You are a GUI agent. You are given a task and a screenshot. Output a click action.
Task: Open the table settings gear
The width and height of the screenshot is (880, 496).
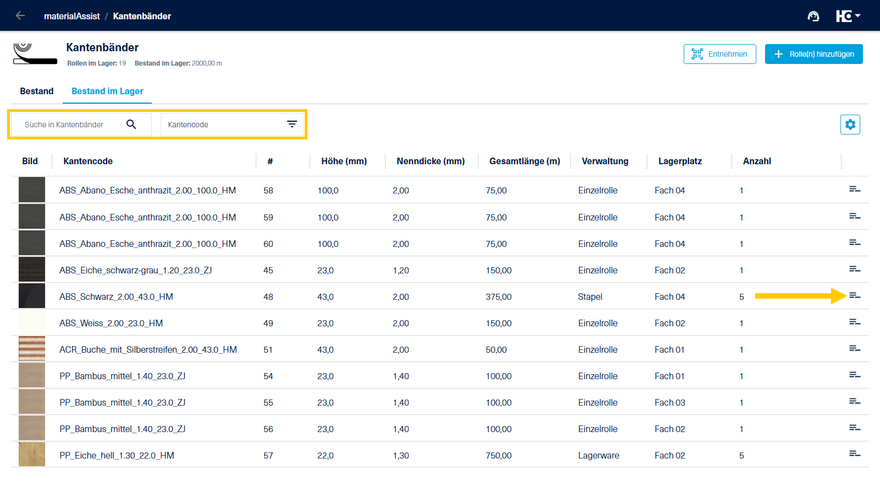click(850, 124)
